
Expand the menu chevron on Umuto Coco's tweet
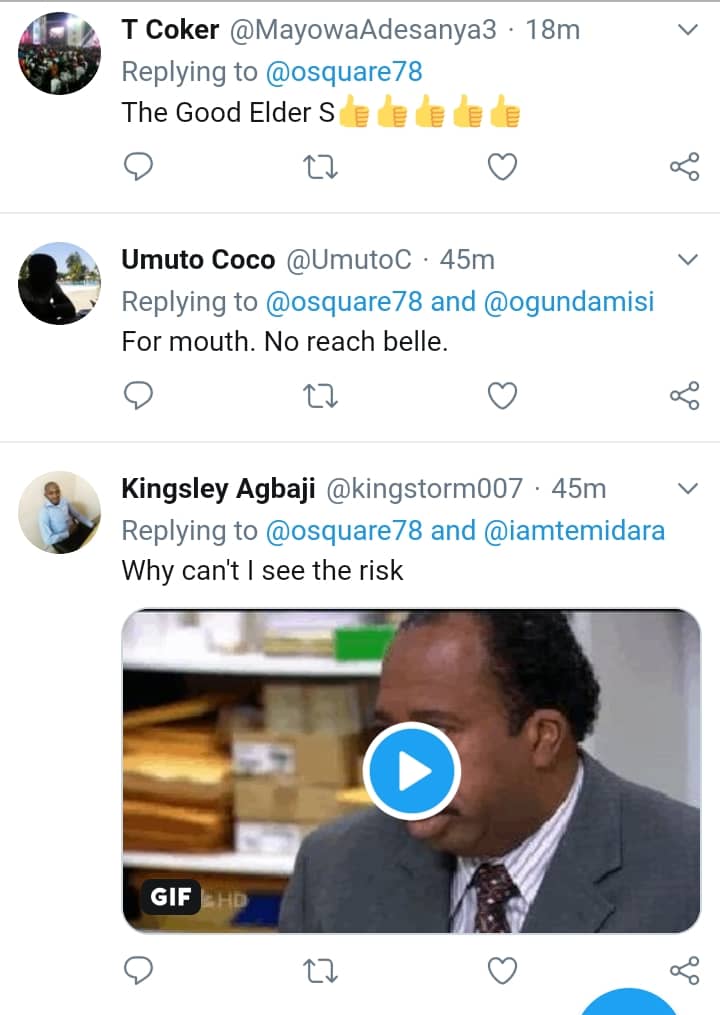[688, 260]
